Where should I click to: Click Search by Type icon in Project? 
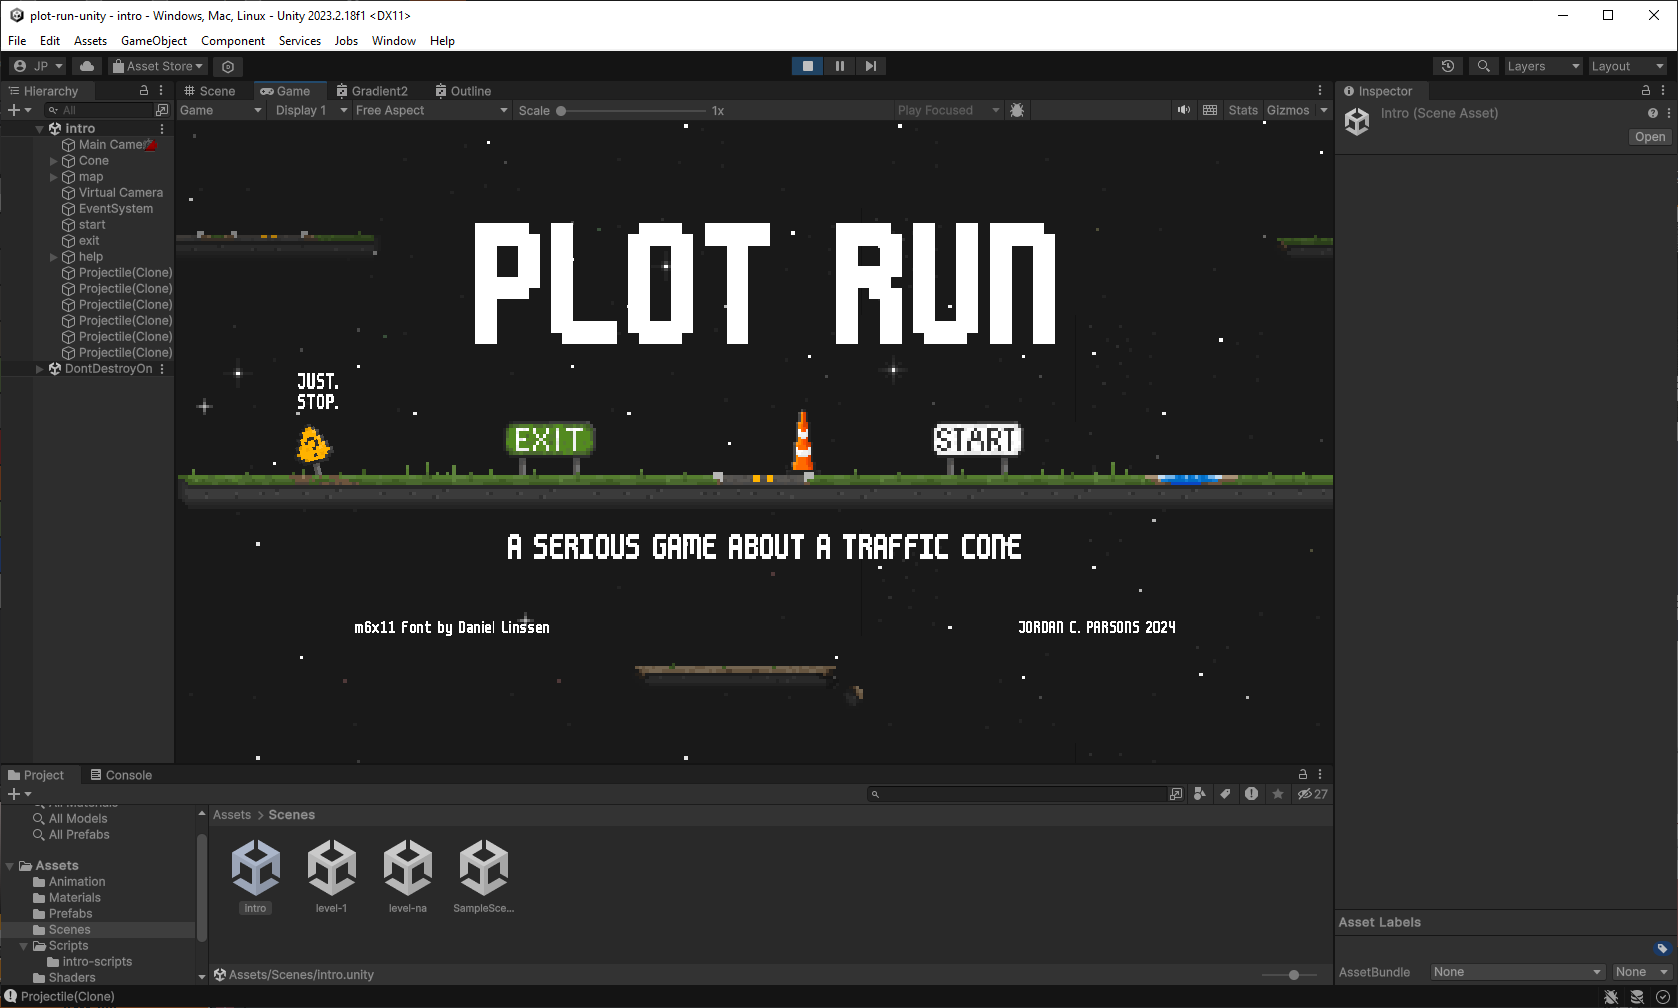point(1200,794)
